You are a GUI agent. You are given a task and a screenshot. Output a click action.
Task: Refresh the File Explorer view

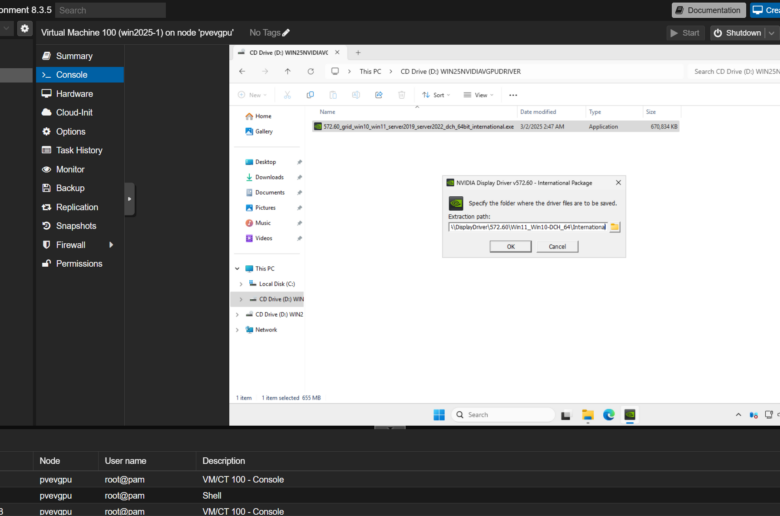tap(310, 72)
